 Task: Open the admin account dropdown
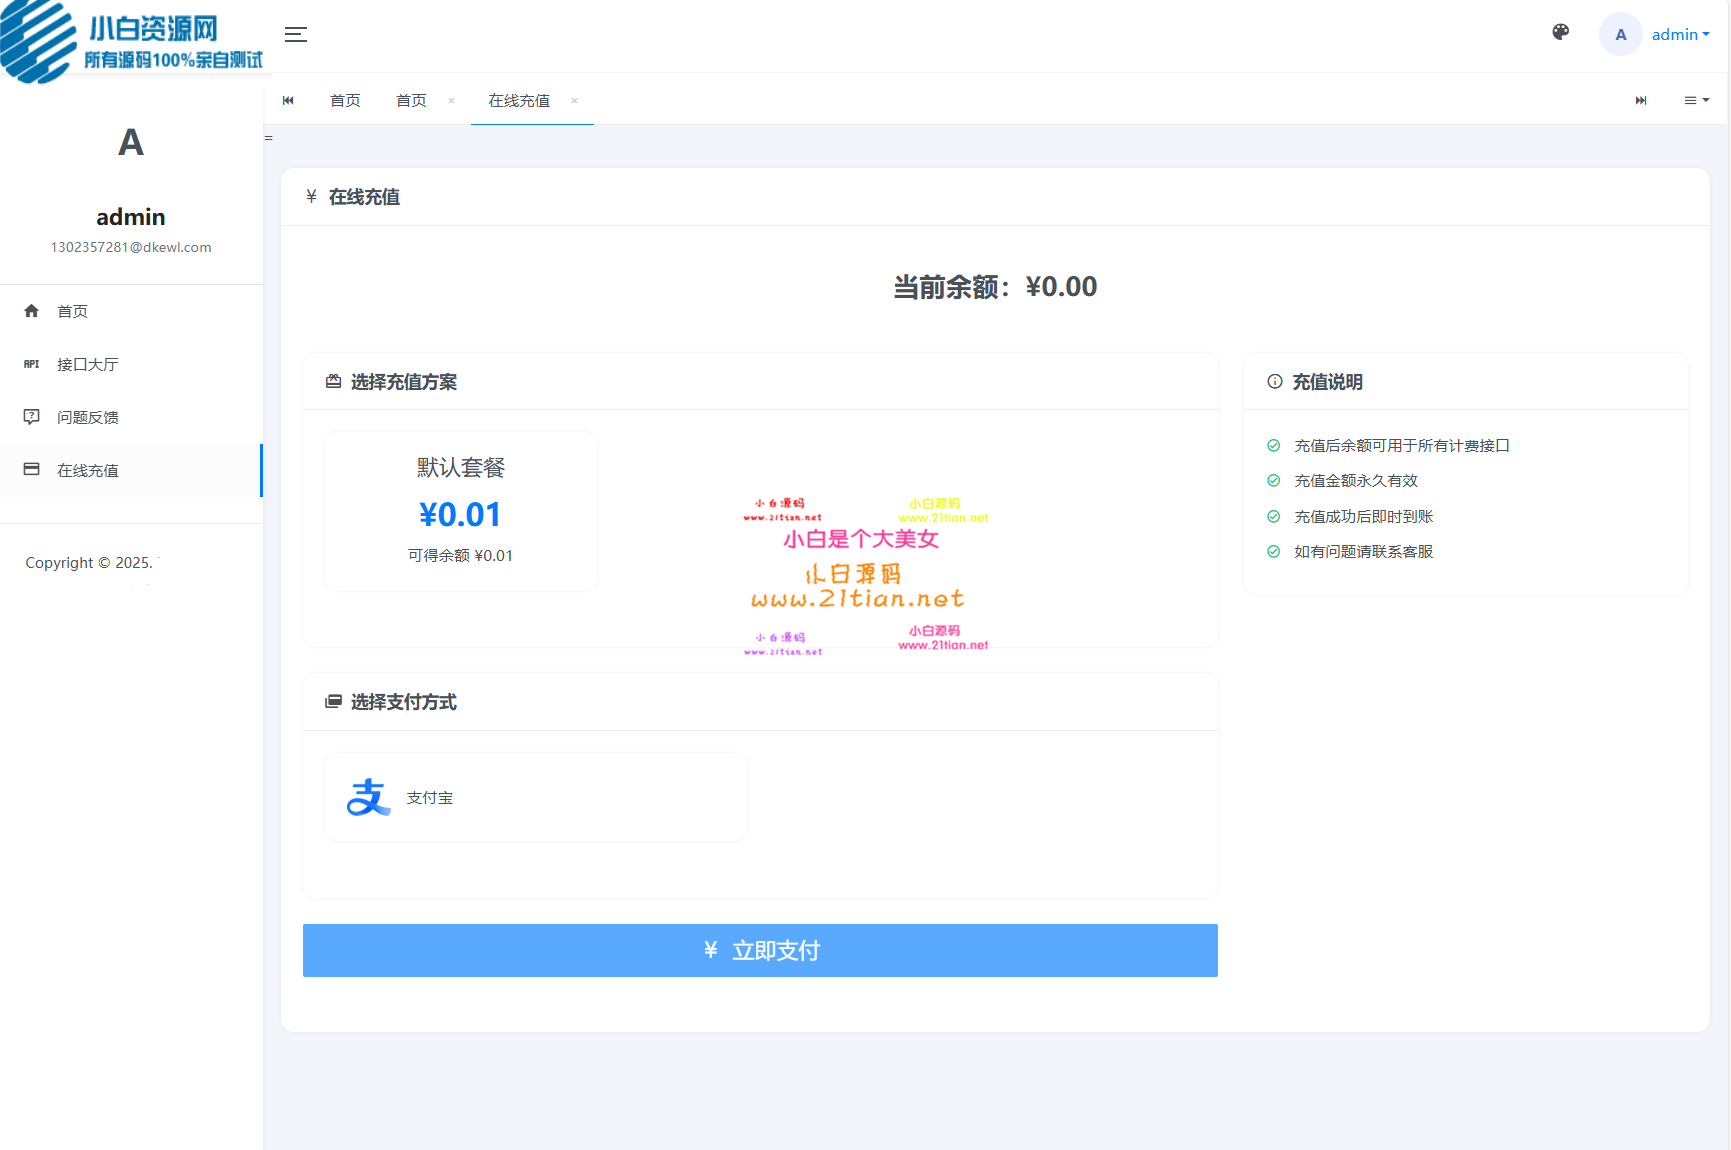(1679, 34)
